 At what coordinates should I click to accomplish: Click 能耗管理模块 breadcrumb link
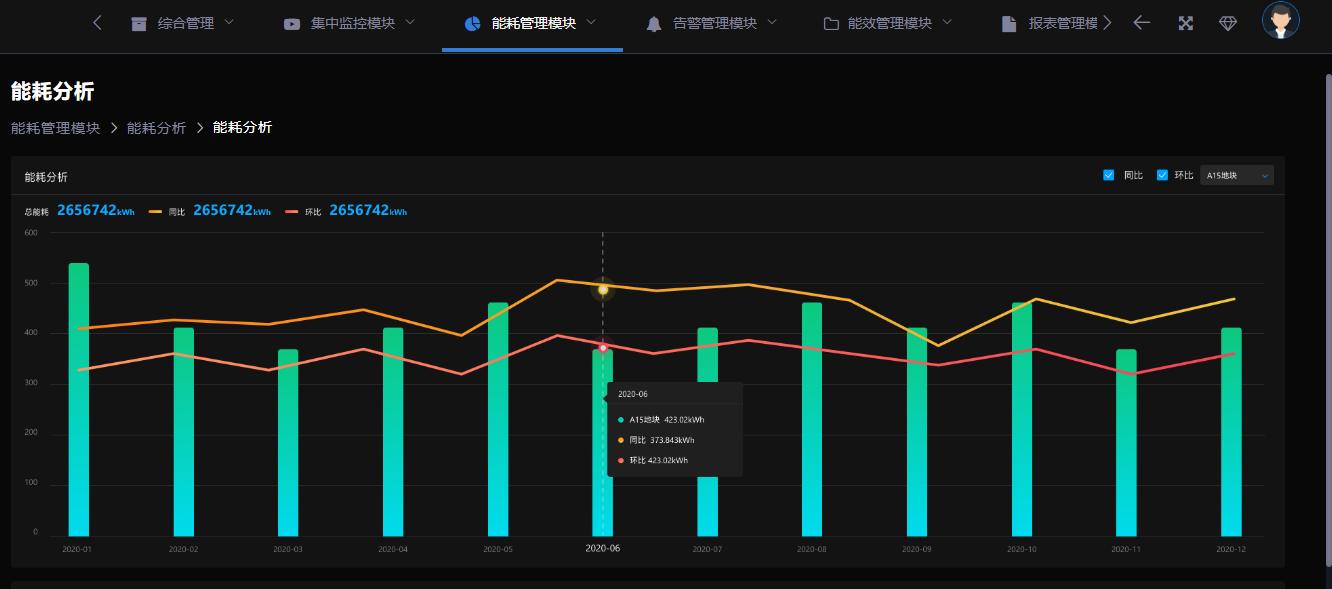point(55,128)
